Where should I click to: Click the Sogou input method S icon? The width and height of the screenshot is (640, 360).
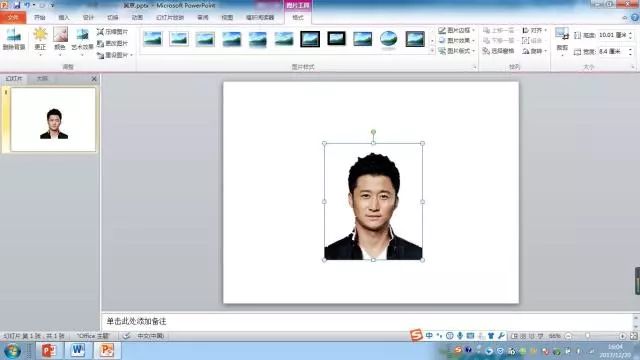tap(416, 336)
